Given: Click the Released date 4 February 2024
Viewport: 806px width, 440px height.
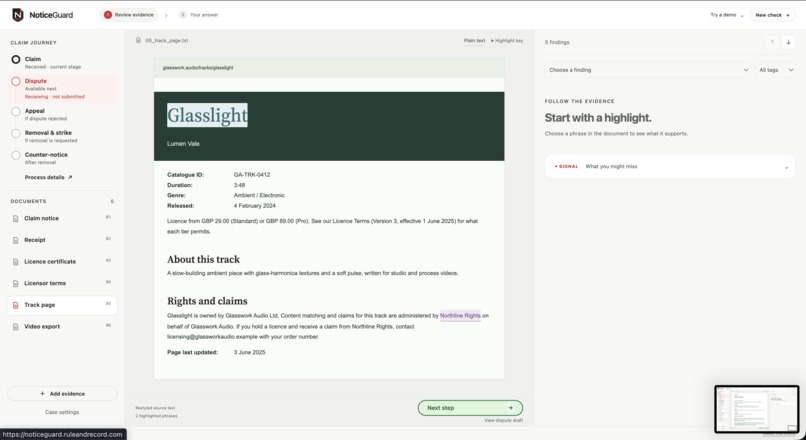Looking at the screenshot, I should tap(254, 206).
